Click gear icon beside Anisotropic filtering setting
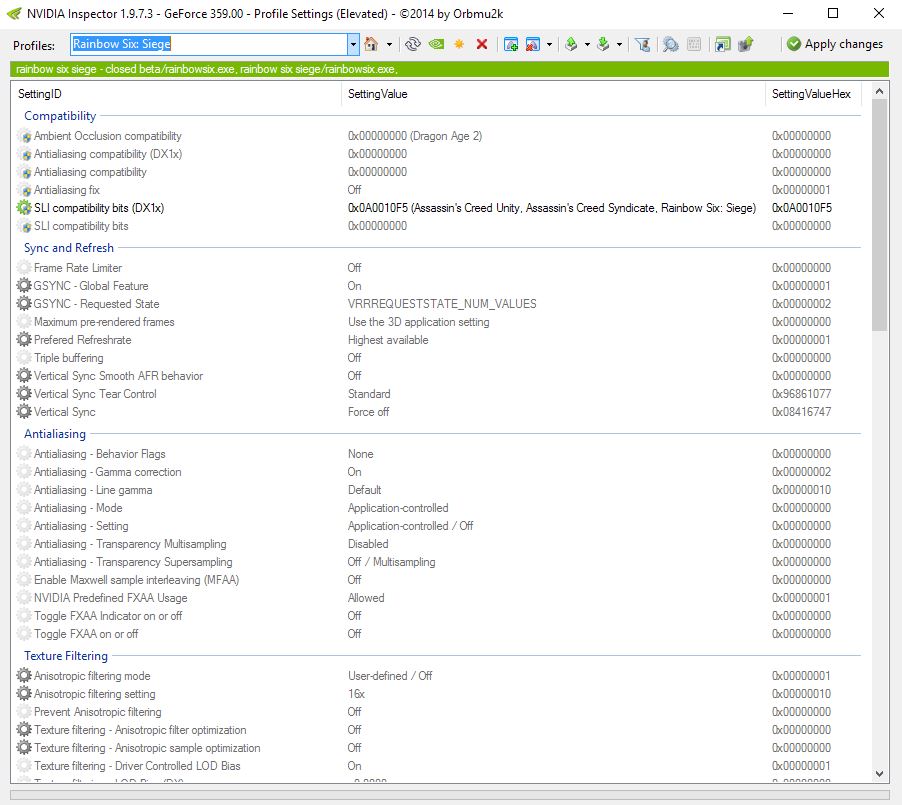 coord(24,693)
